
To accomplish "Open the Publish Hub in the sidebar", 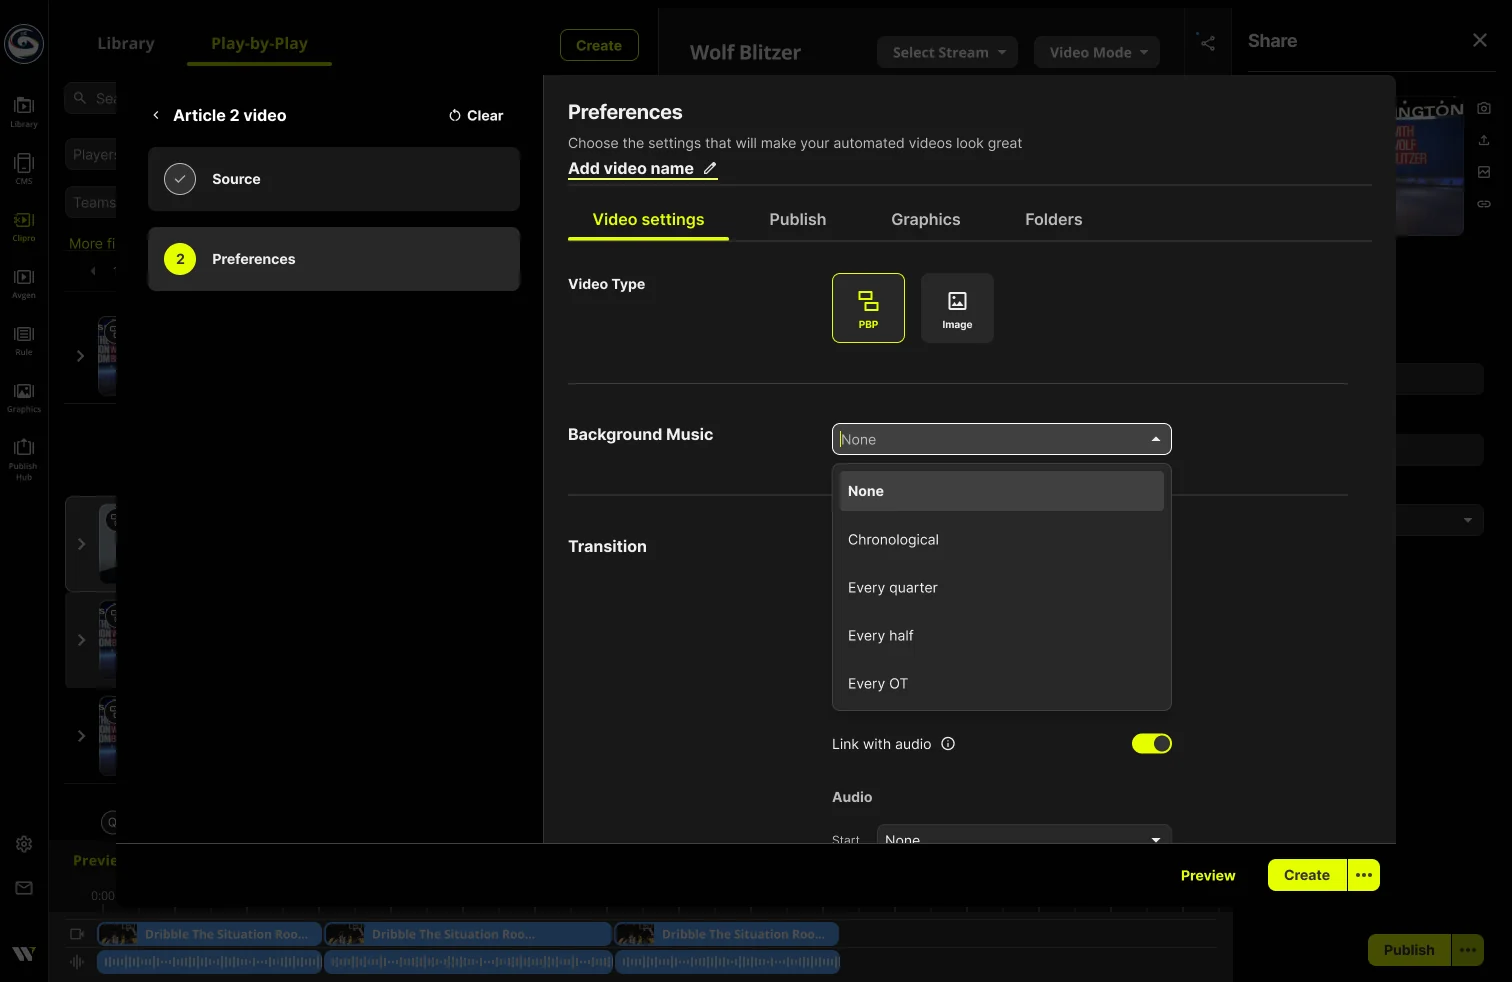I will tap(24, 458).
